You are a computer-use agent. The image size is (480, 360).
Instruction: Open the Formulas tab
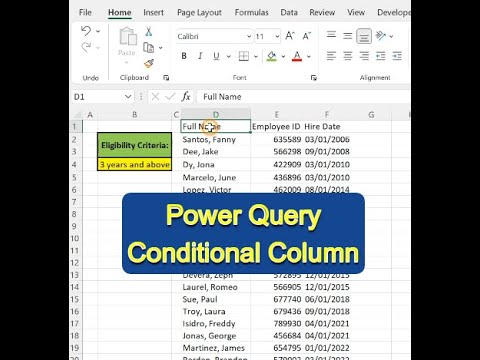coord(251,13)
